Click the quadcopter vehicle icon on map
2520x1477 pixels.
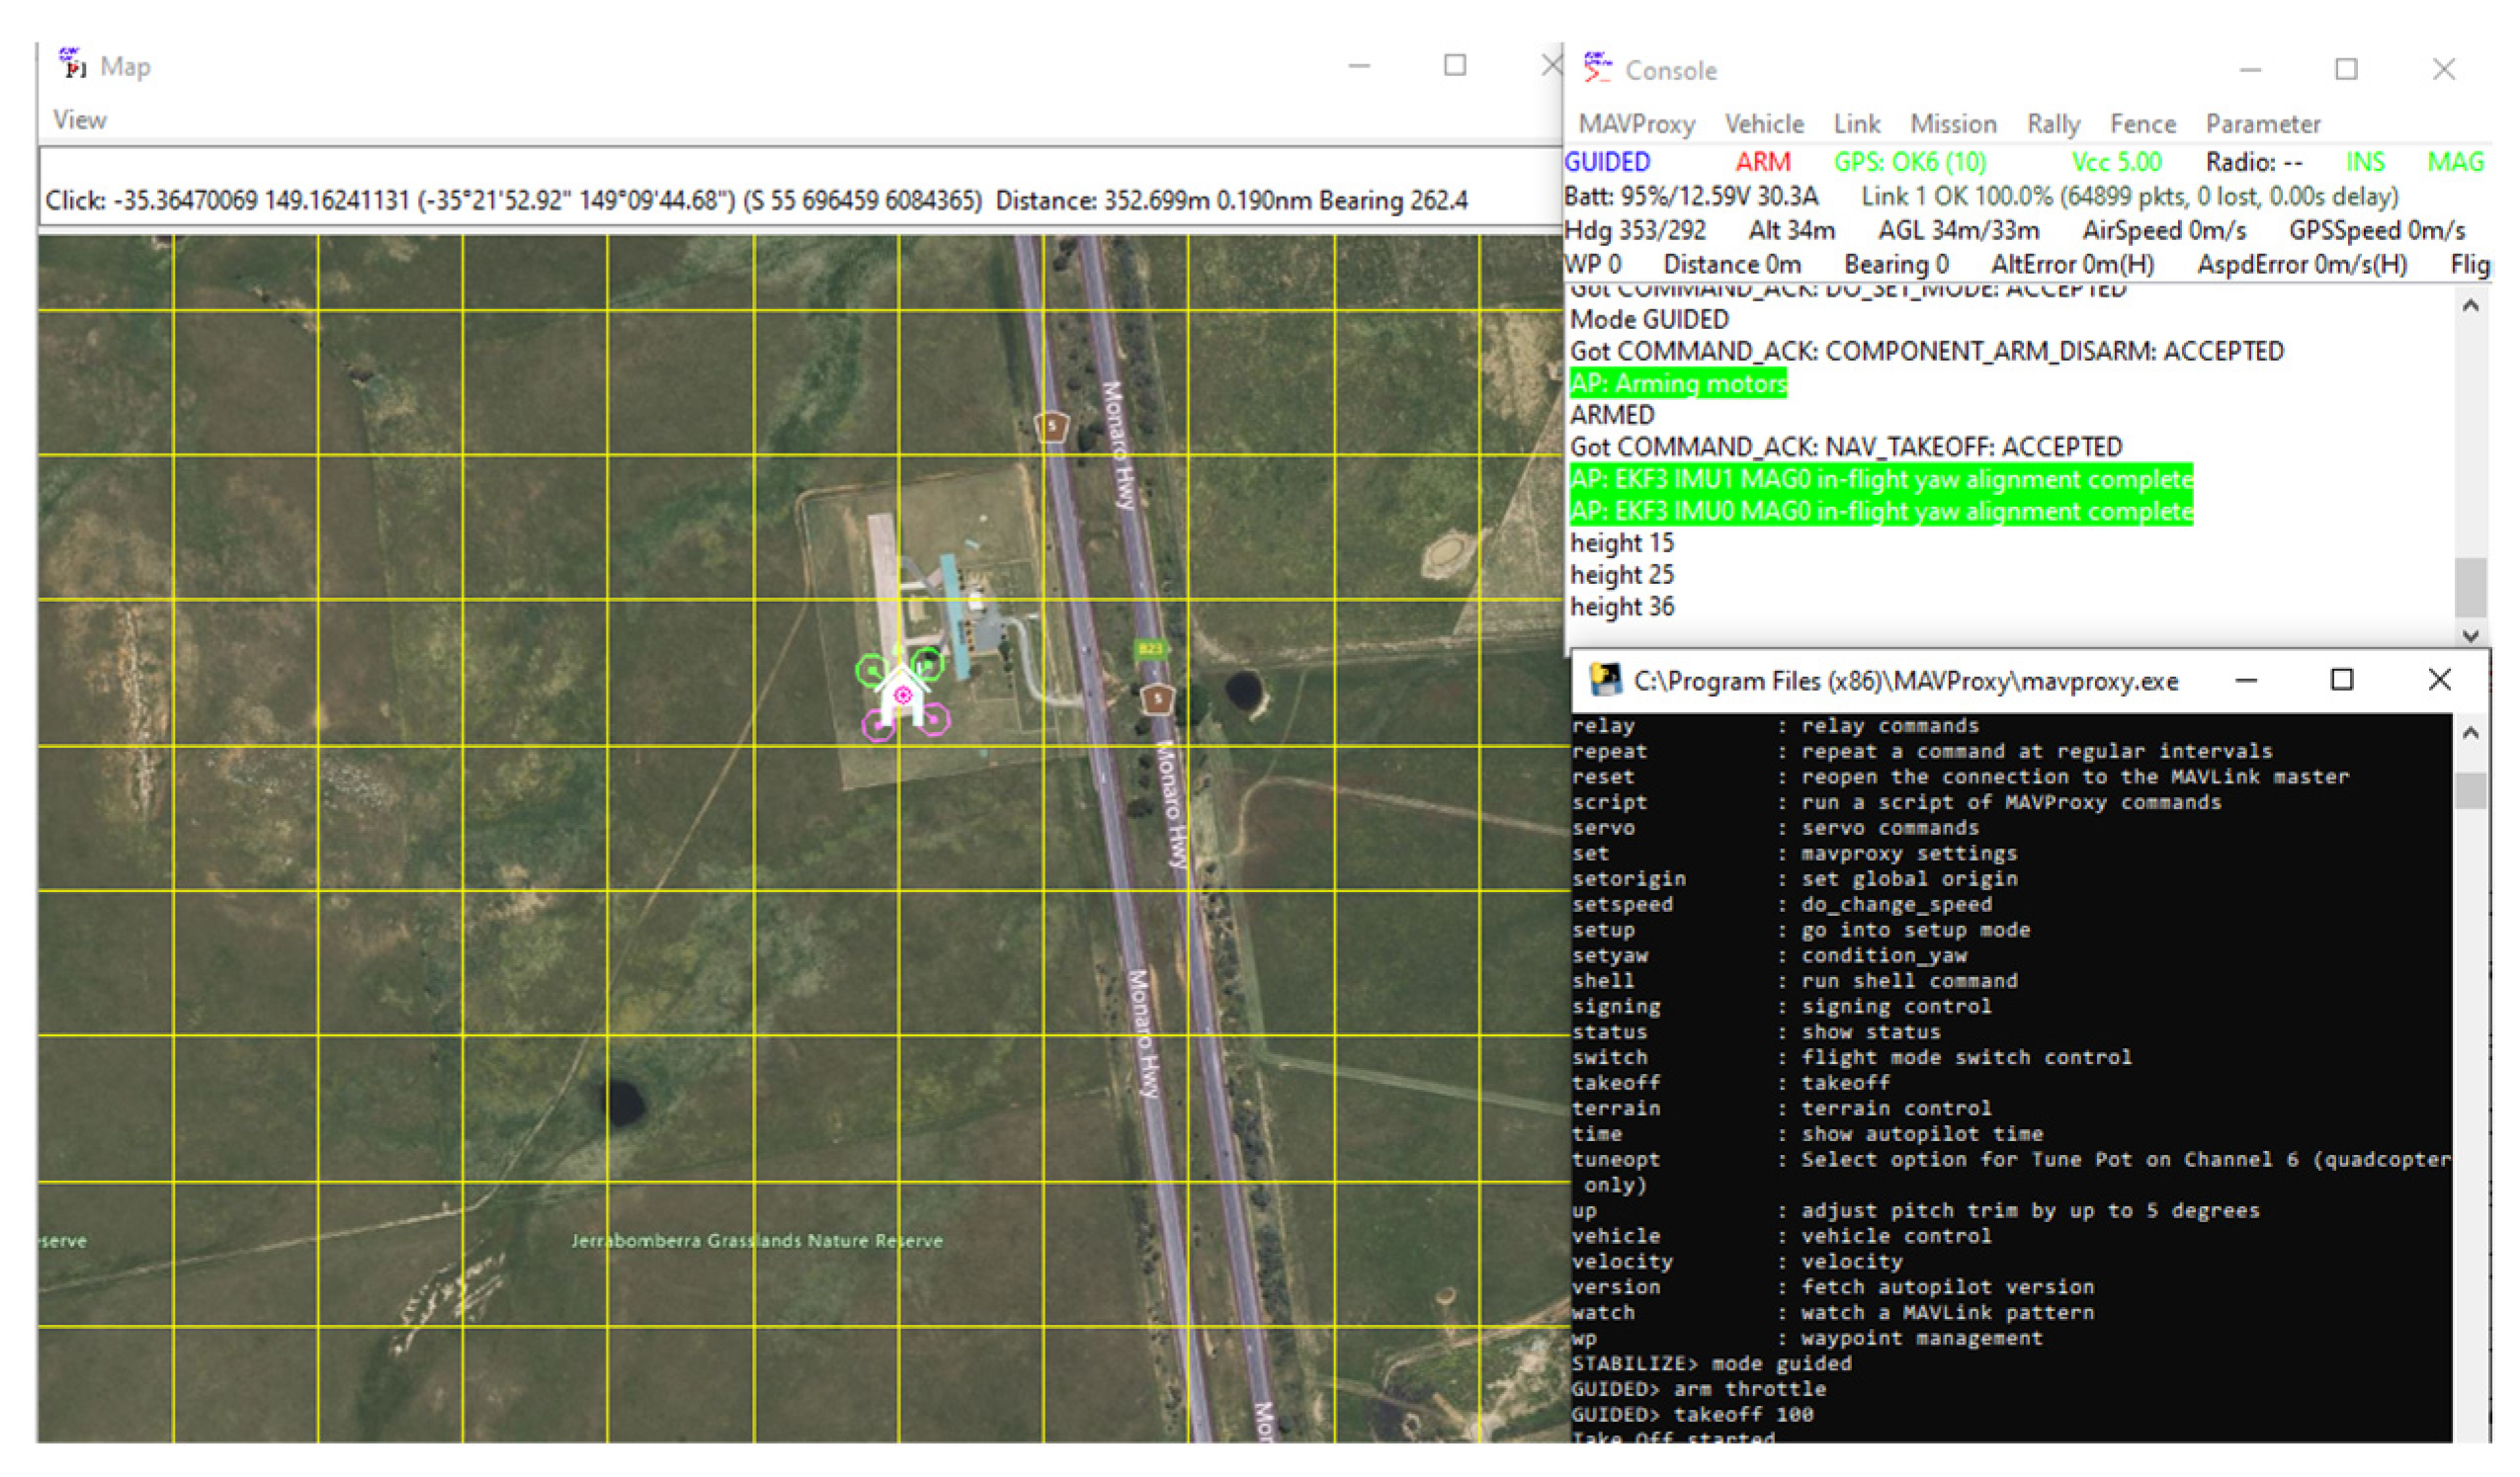click(x=903, y=694)
